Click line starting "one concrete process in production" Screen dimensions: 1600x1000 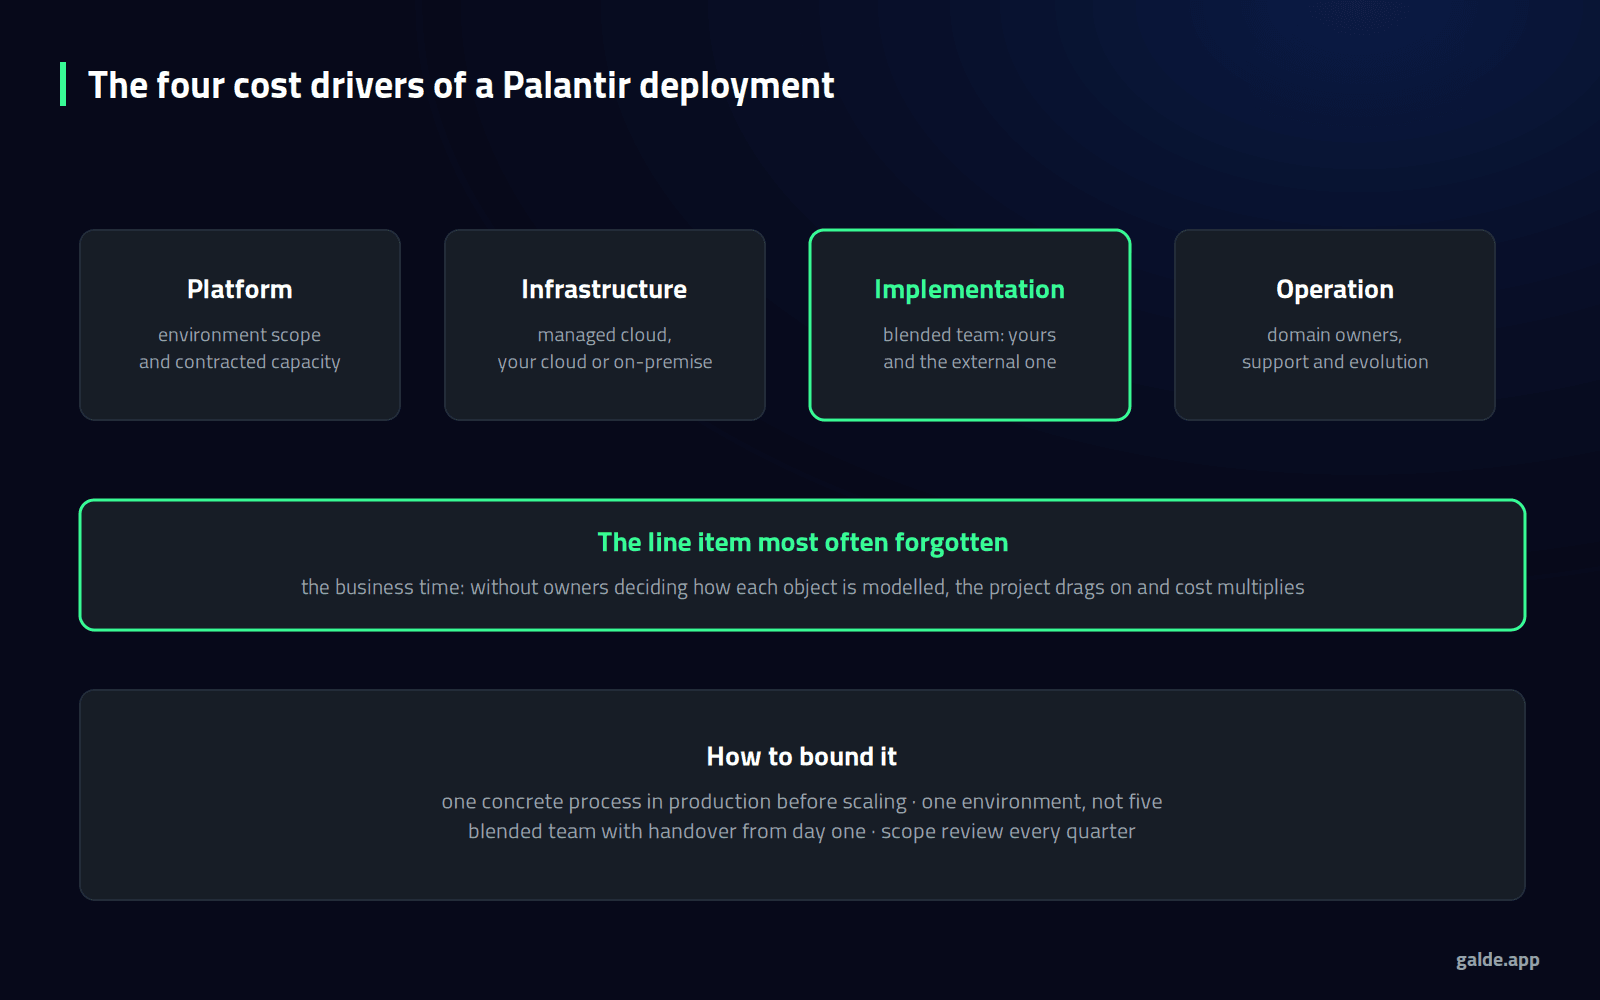[x=802, y=801]
